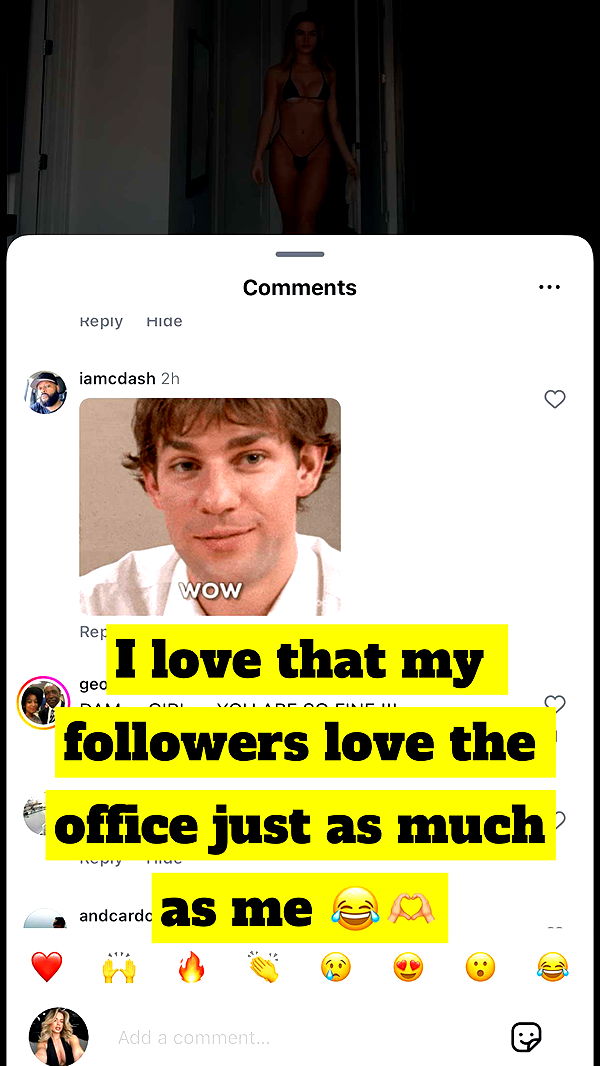Focus the Add a comment field
The height and width of the screenshot is (1066, 600).
click(x=300, y=1037)
